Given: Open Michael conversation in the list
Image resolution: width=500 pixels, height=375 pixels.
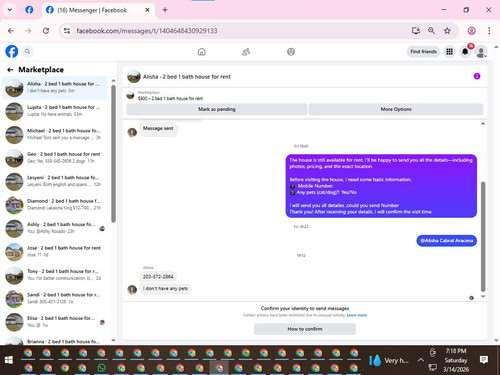Looking at the screenshot, I should tap(55, 134).
